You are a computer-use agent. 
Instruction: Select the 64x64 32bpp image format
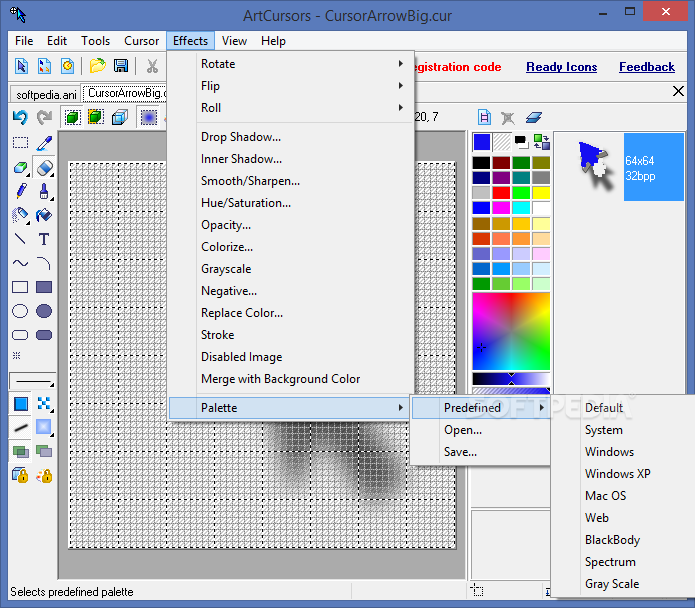pos(653,167)
